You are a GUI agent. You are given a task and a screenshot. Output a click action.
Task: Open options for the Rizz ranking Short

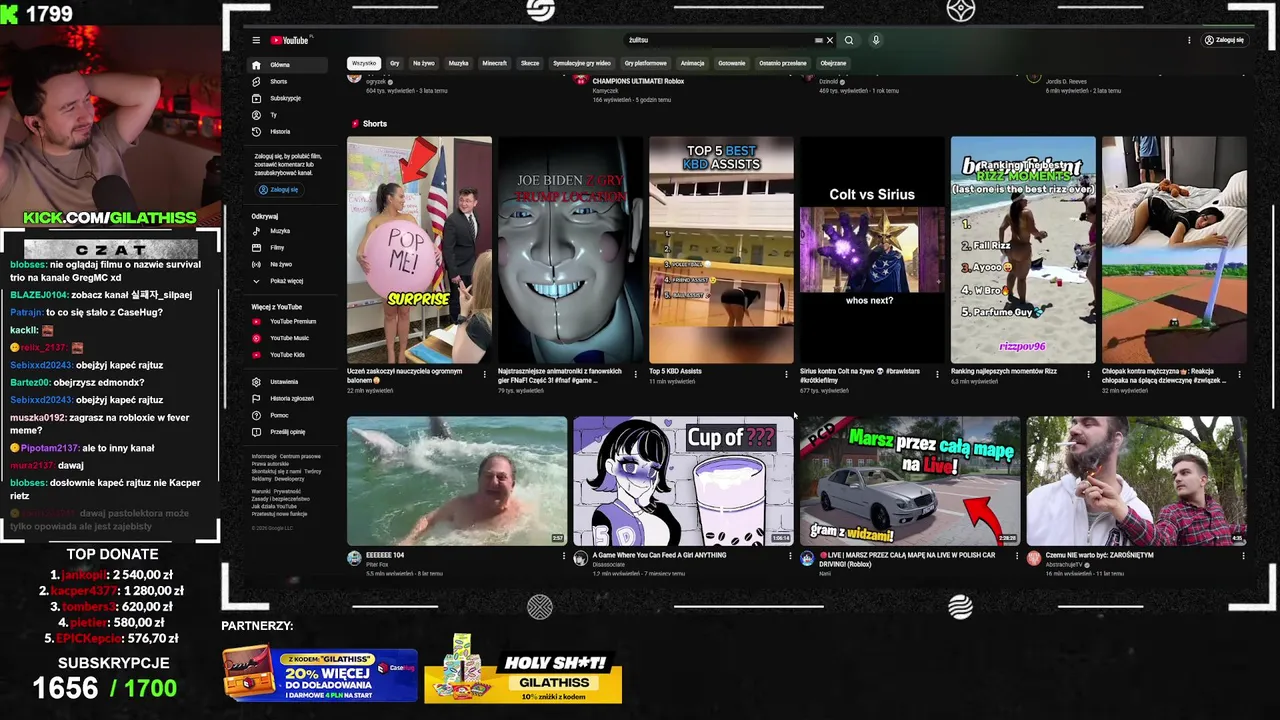pyautogui.click(x=1089, y=375)
